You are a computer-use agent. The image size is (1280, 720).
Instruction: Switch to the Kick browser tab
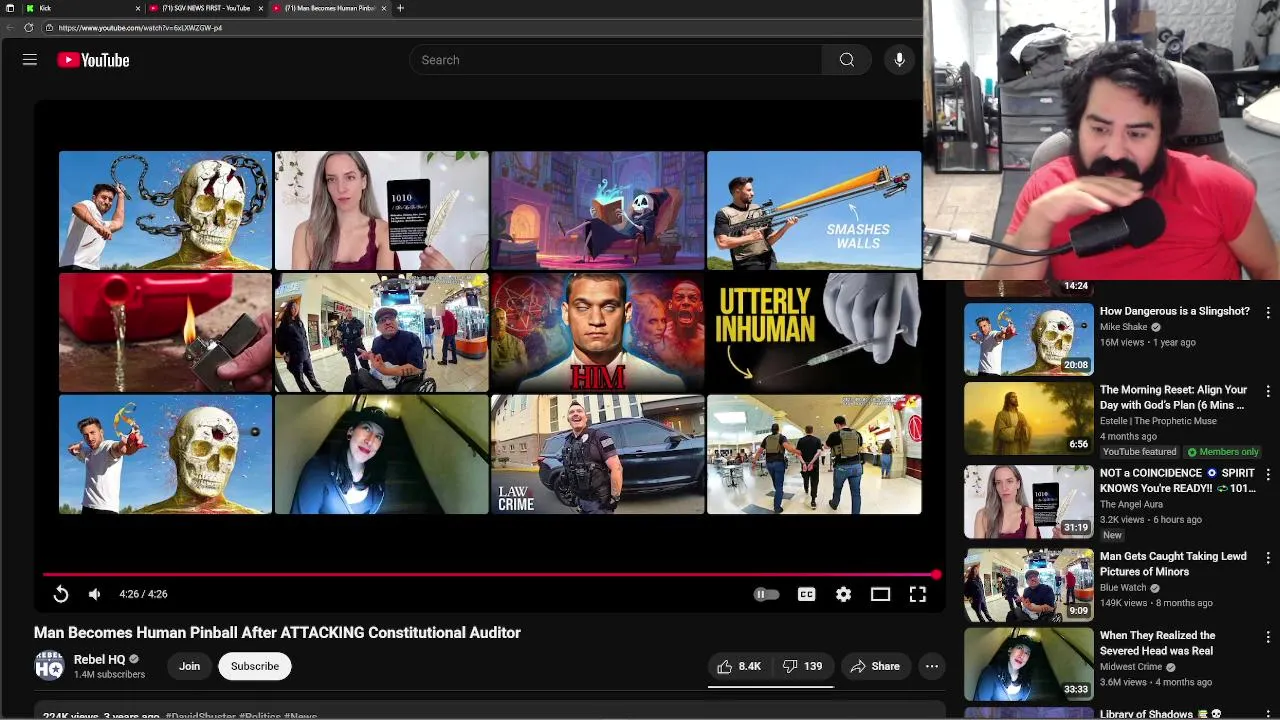click(82, 8)
